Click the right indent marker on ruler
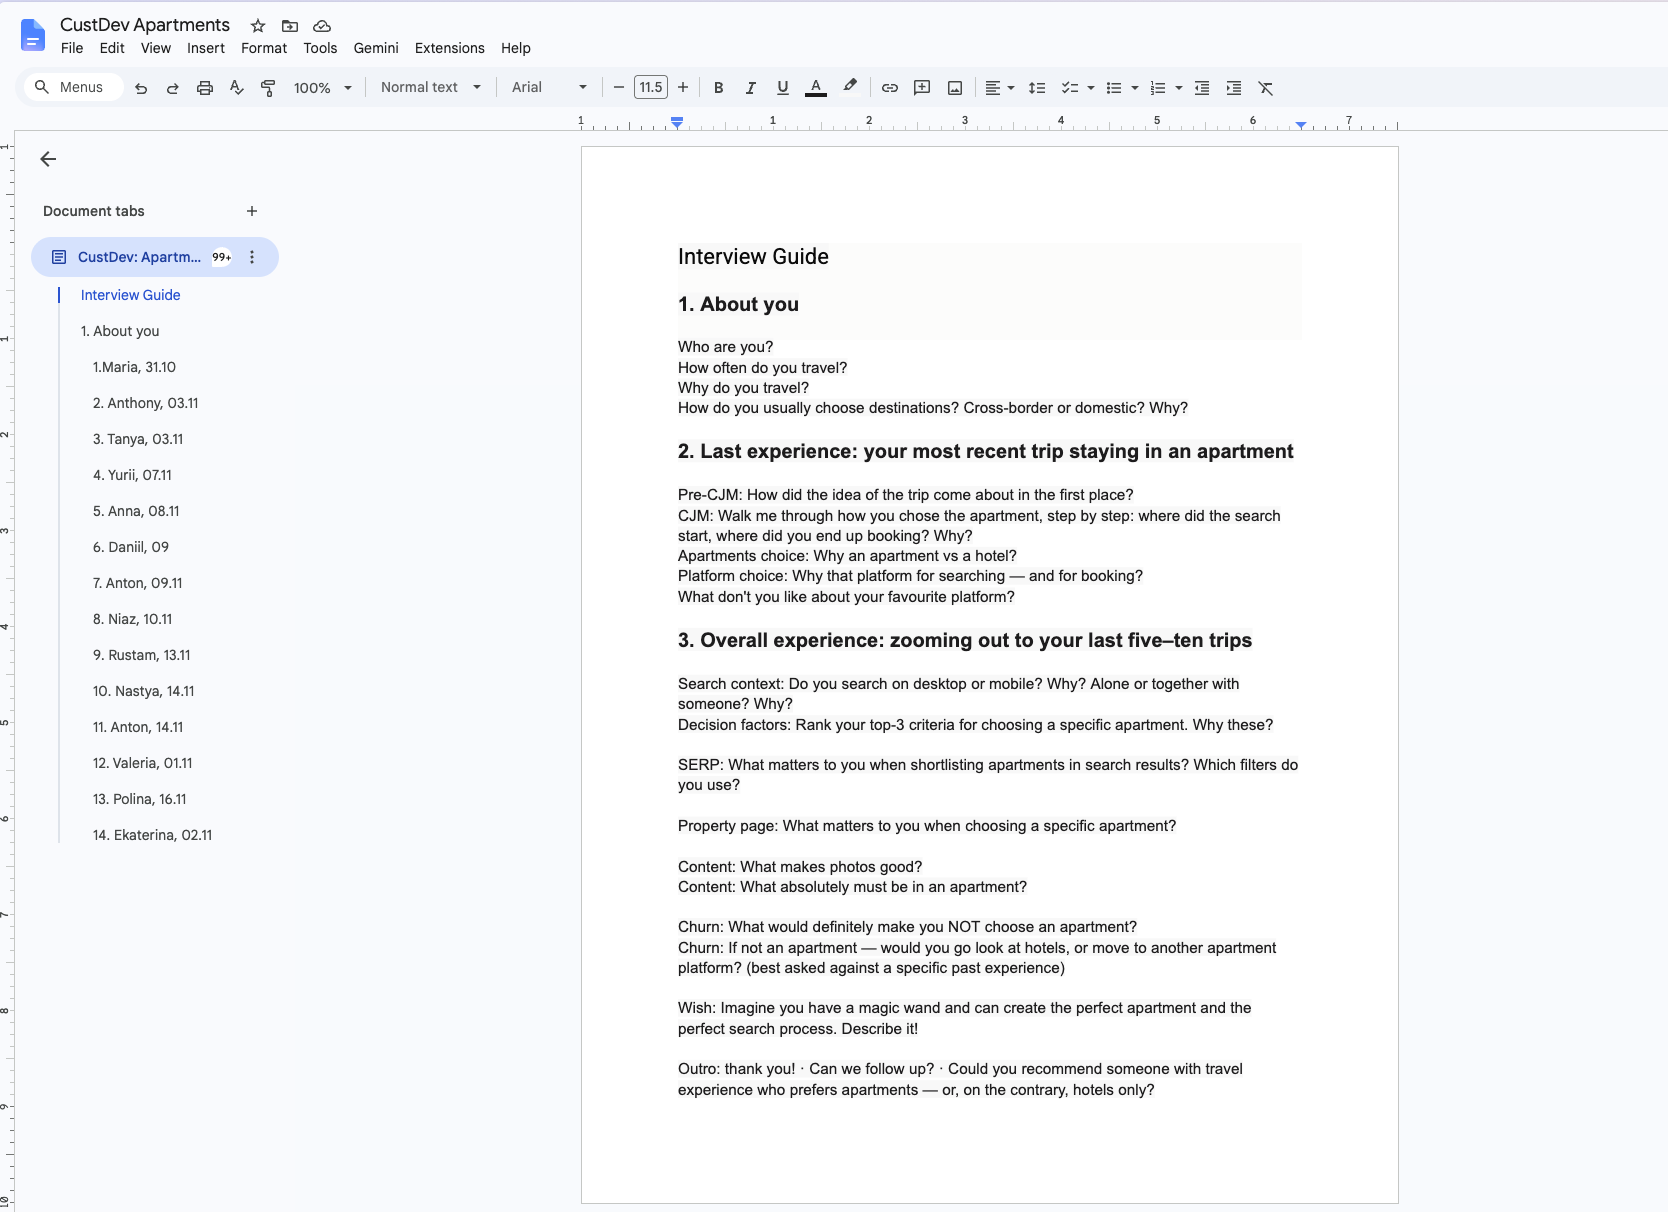The image size is (1668, 1212). 1300,125
